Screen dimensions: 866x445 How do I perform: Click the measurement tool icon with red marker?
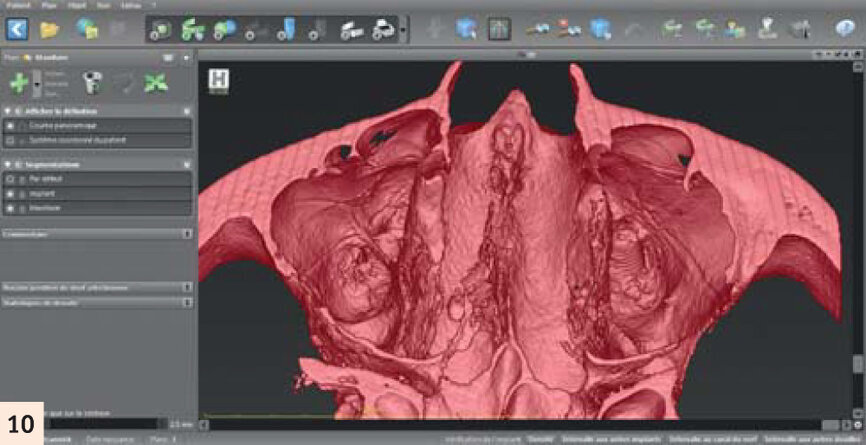[569, 29]
